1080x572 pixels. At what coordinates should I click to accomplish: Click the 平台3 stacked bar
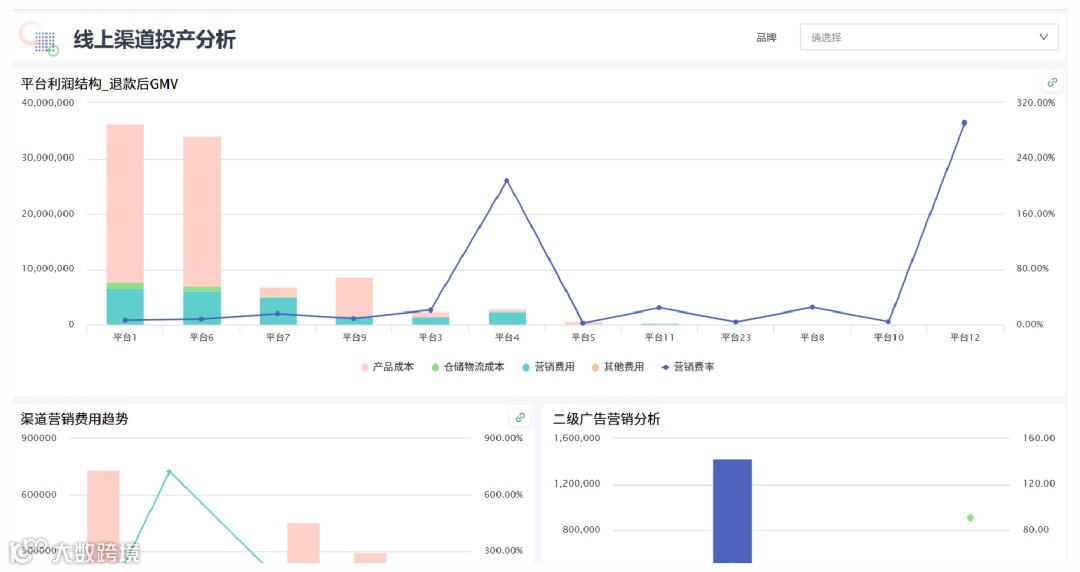[x=430, y=318]
